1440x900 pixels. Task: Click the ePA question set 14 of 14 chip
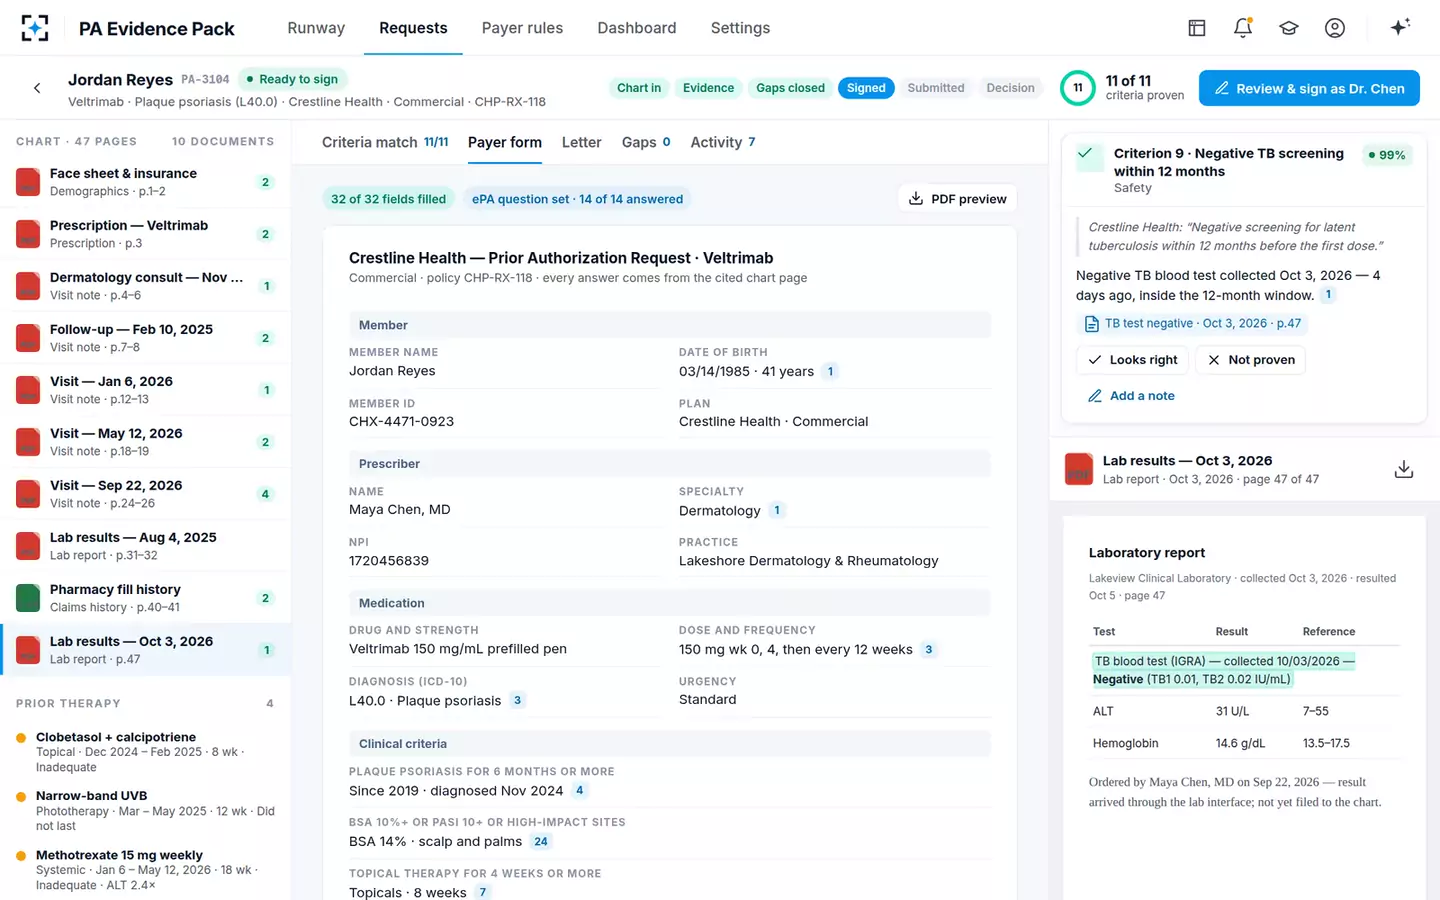tap(577, 199)
